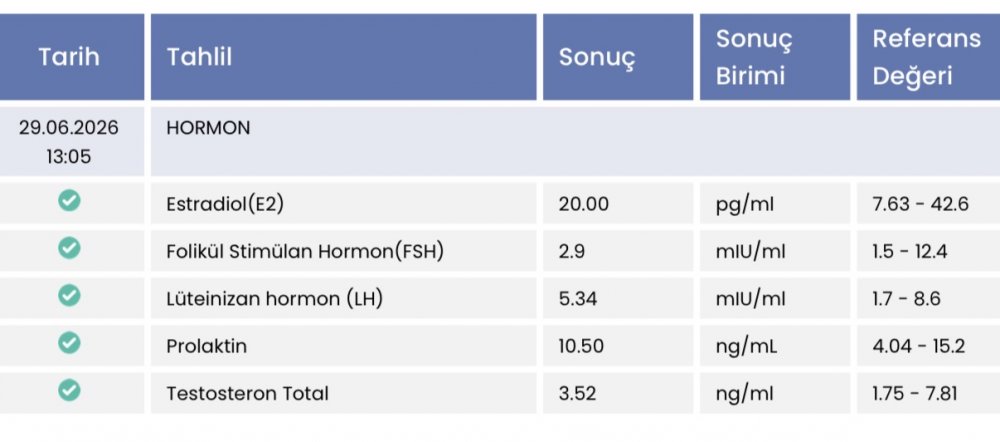Select the Tahlil column header
1000x442 pixels.
(x=343, y=57)
